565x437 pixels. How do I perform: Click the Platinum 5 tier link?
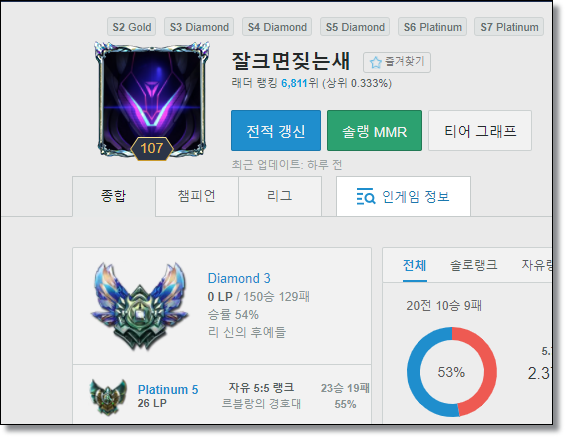(x=168, y=389)
